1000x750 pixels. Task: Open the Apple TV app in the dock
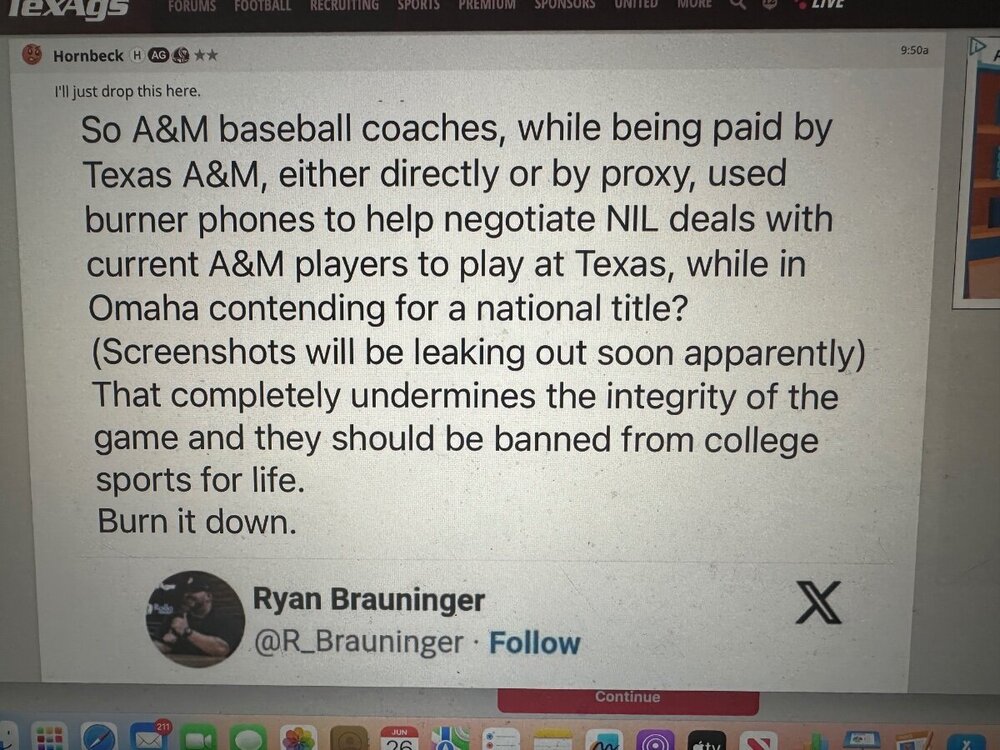(708, 738)
